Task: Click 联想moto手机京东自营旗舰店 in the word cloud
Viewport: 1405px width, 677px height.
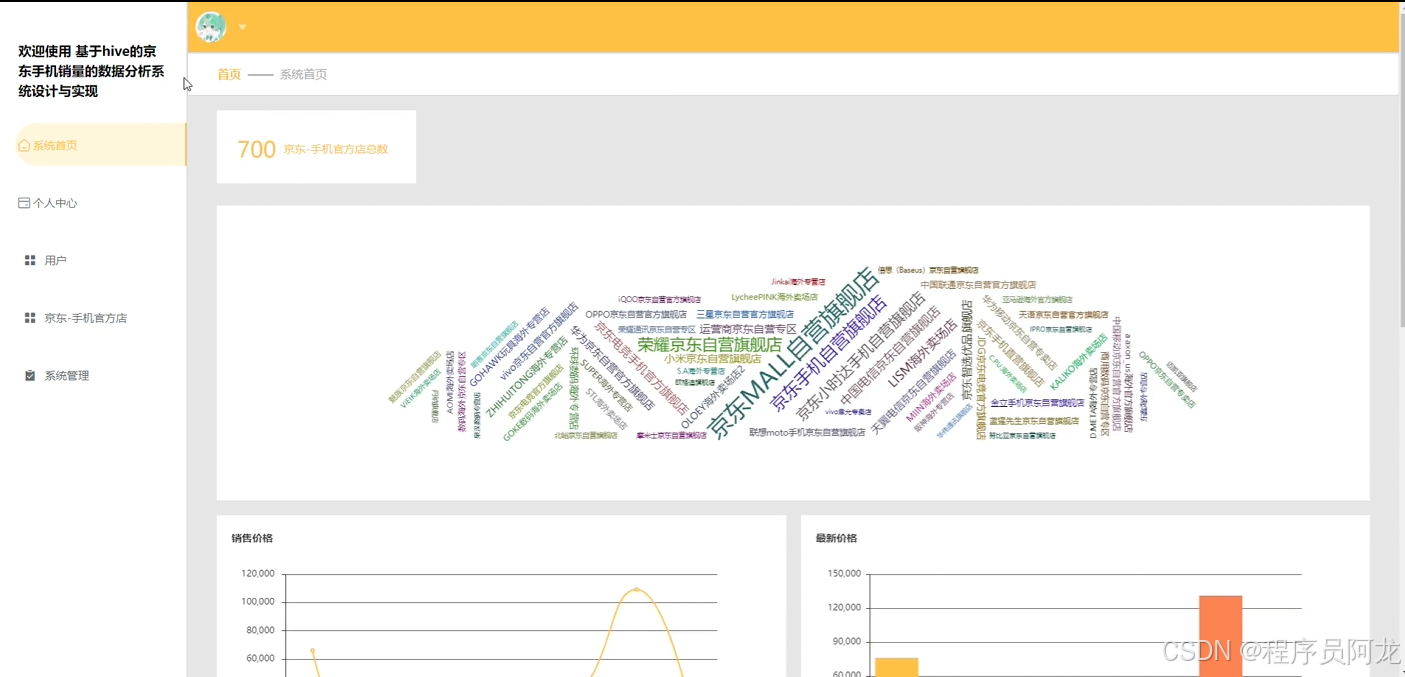Action: click(x=807, y=432)
